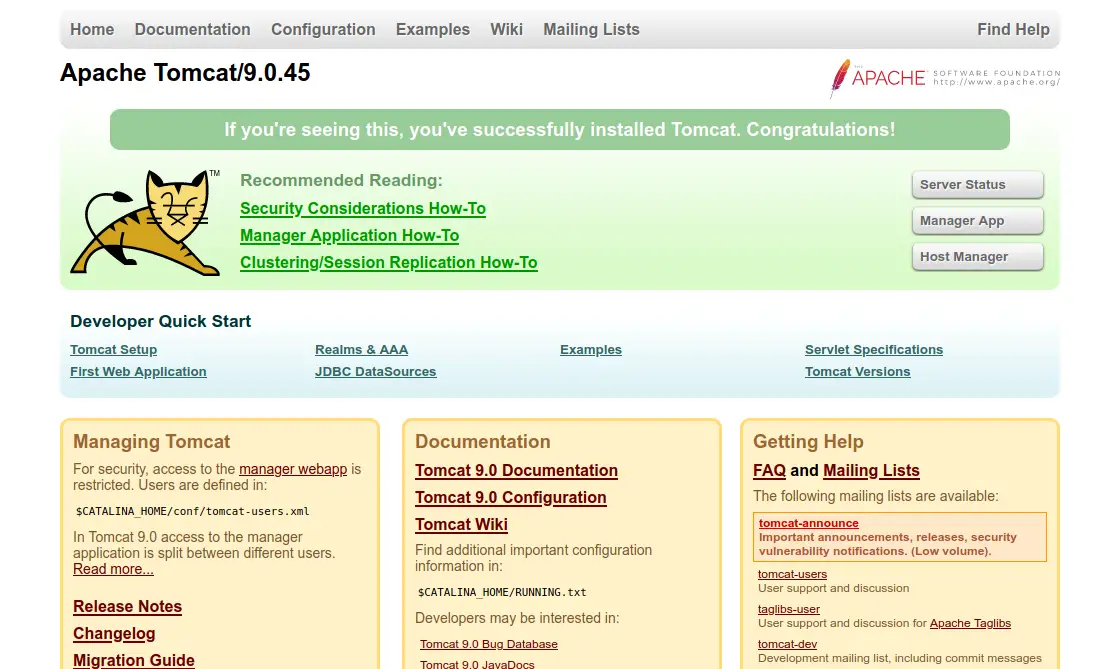Click the Managing Tomcat heading
This screenshot has width=1120, height=669.
click(x=151, y=441)
